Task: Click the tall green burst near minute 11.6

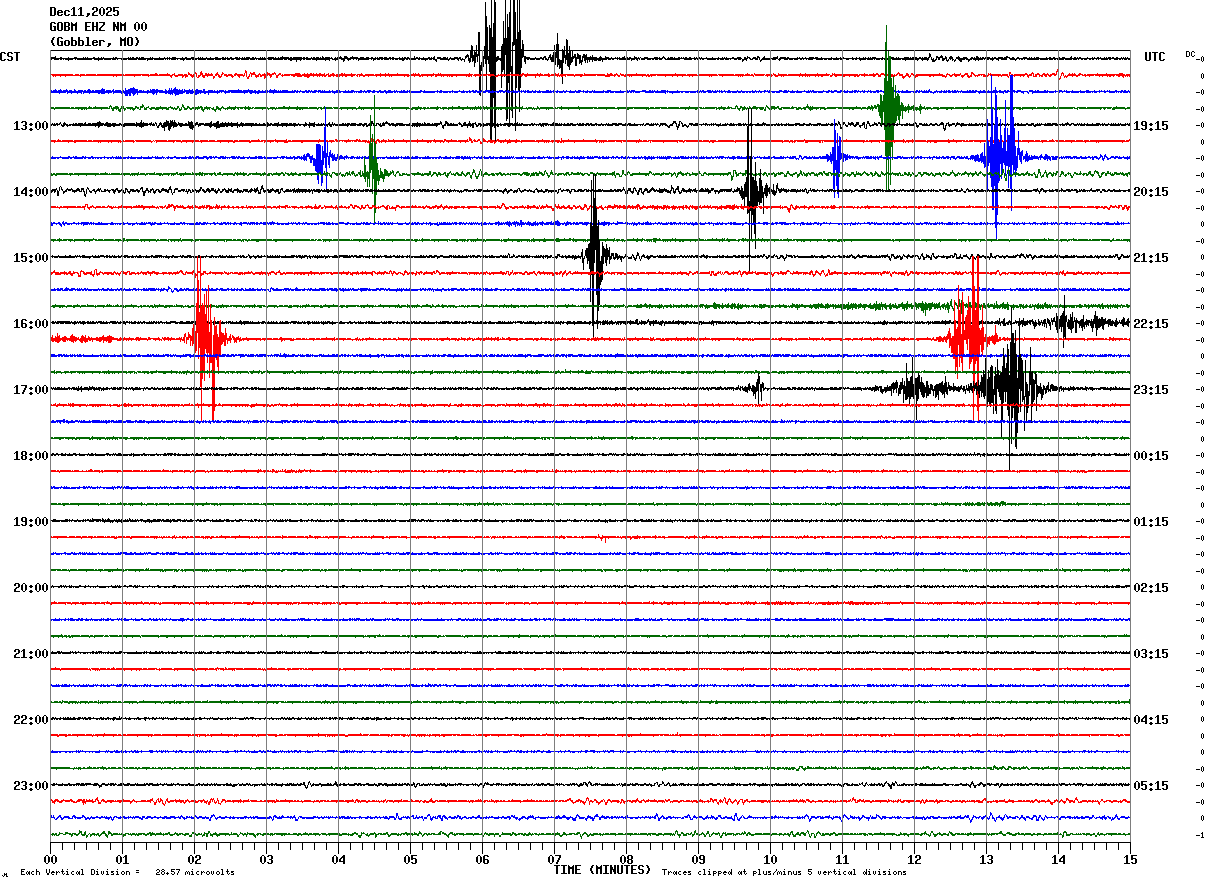Action: [888, 108]
